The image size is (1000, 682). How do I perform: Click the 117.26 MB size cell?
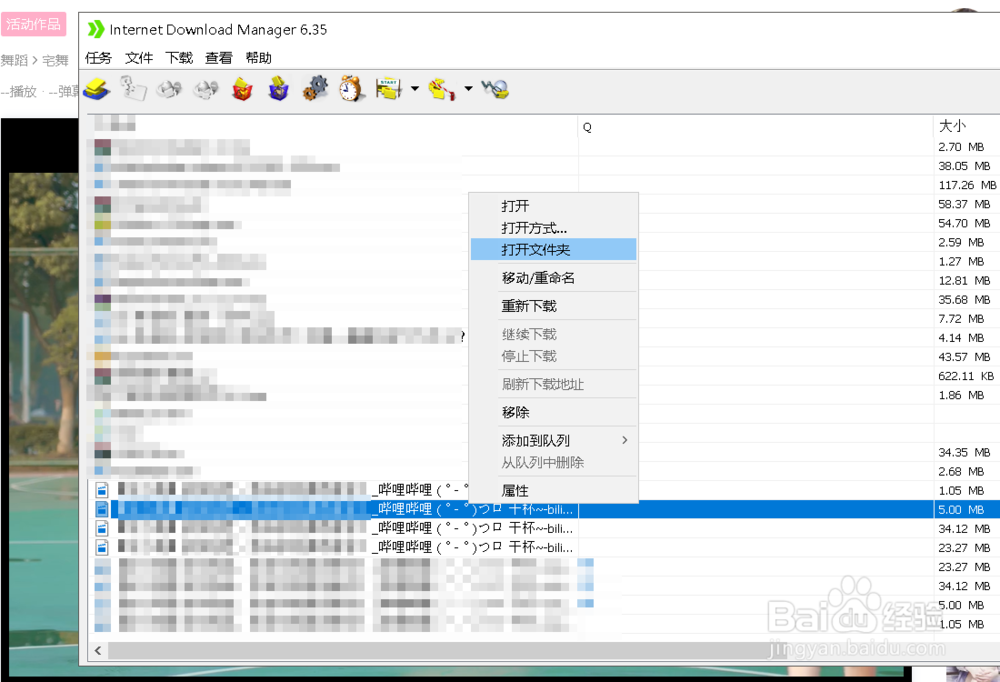coord(967,185)
